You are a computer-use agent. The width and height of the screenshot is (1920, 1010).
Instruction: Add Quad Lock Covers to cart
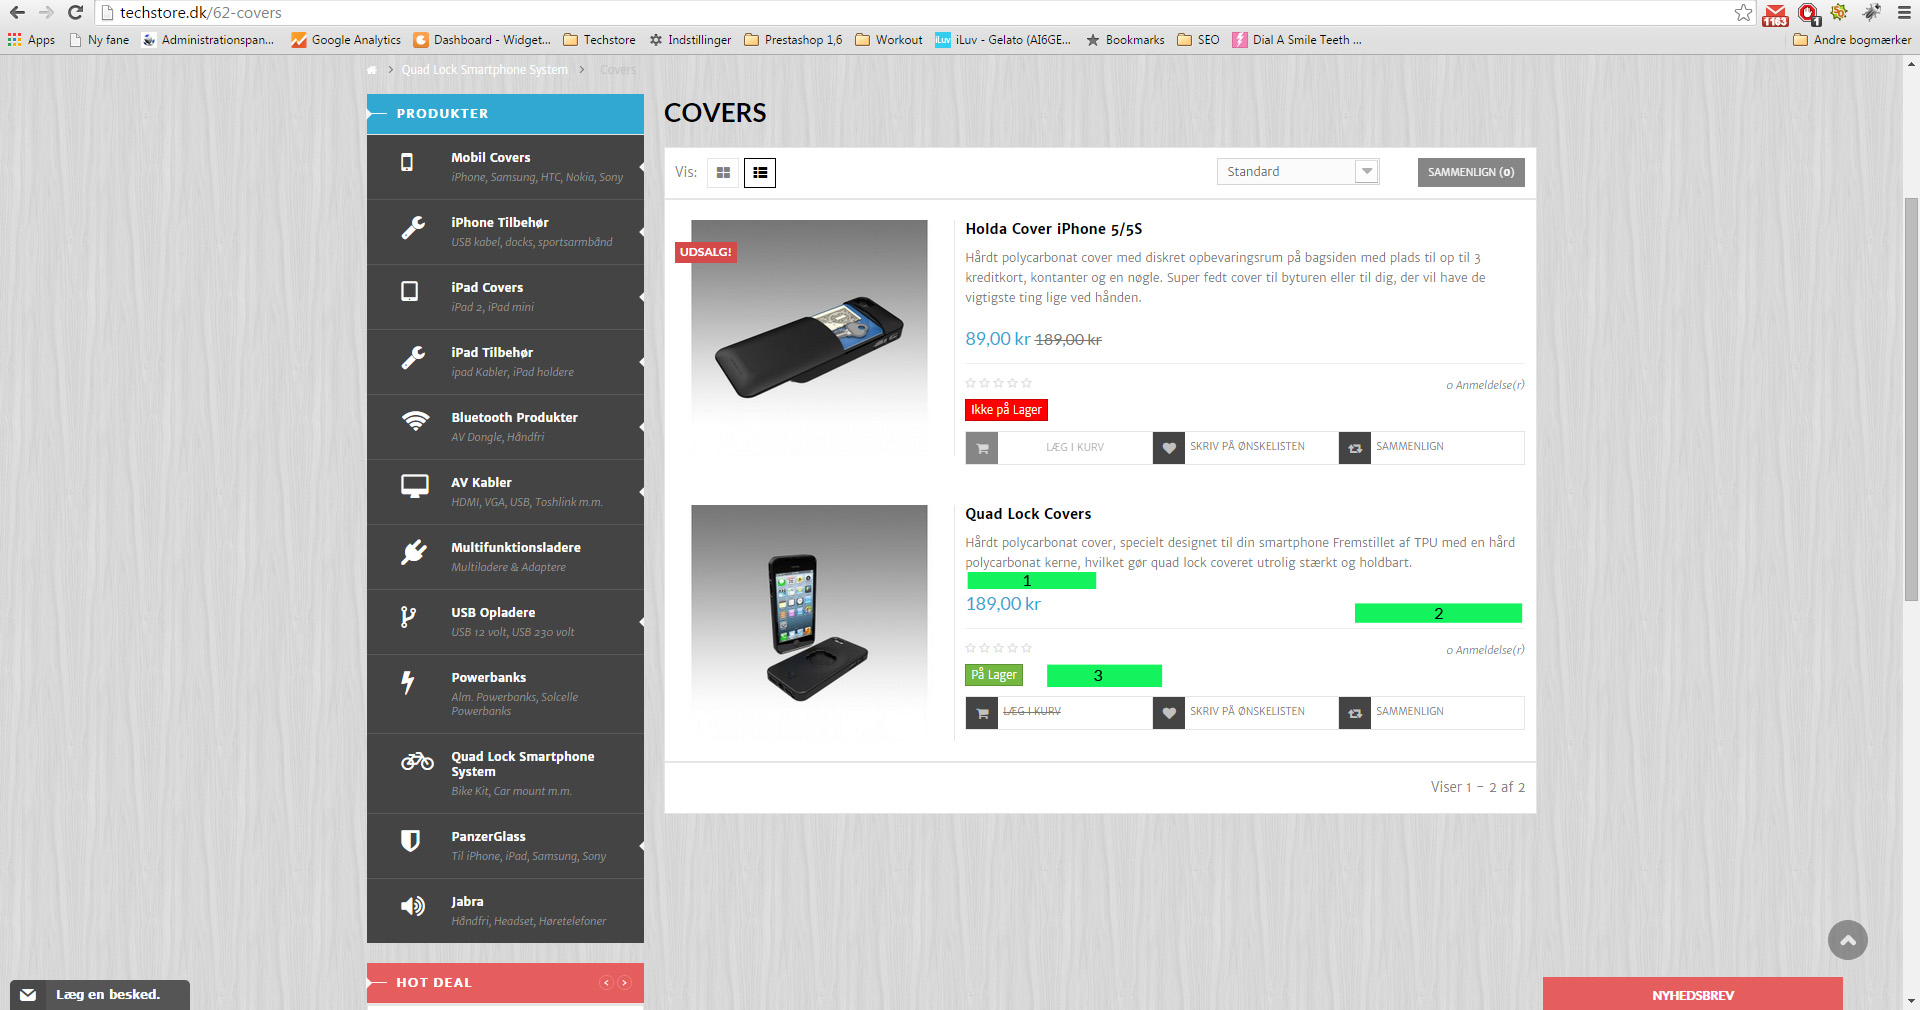pyautogui.click(x=1058, y=712)
